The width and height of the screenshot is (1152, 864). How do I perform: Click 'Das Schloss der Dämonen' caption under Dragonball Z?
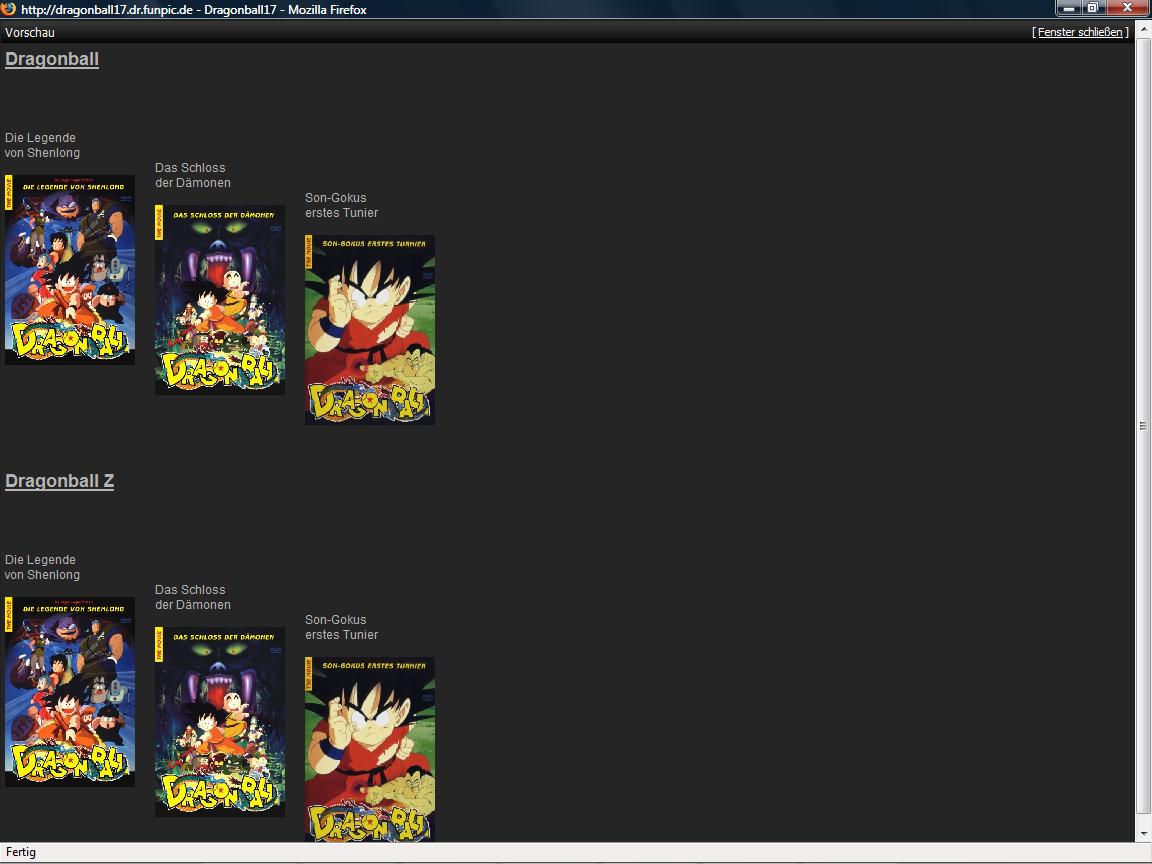[x=192, y=597]
